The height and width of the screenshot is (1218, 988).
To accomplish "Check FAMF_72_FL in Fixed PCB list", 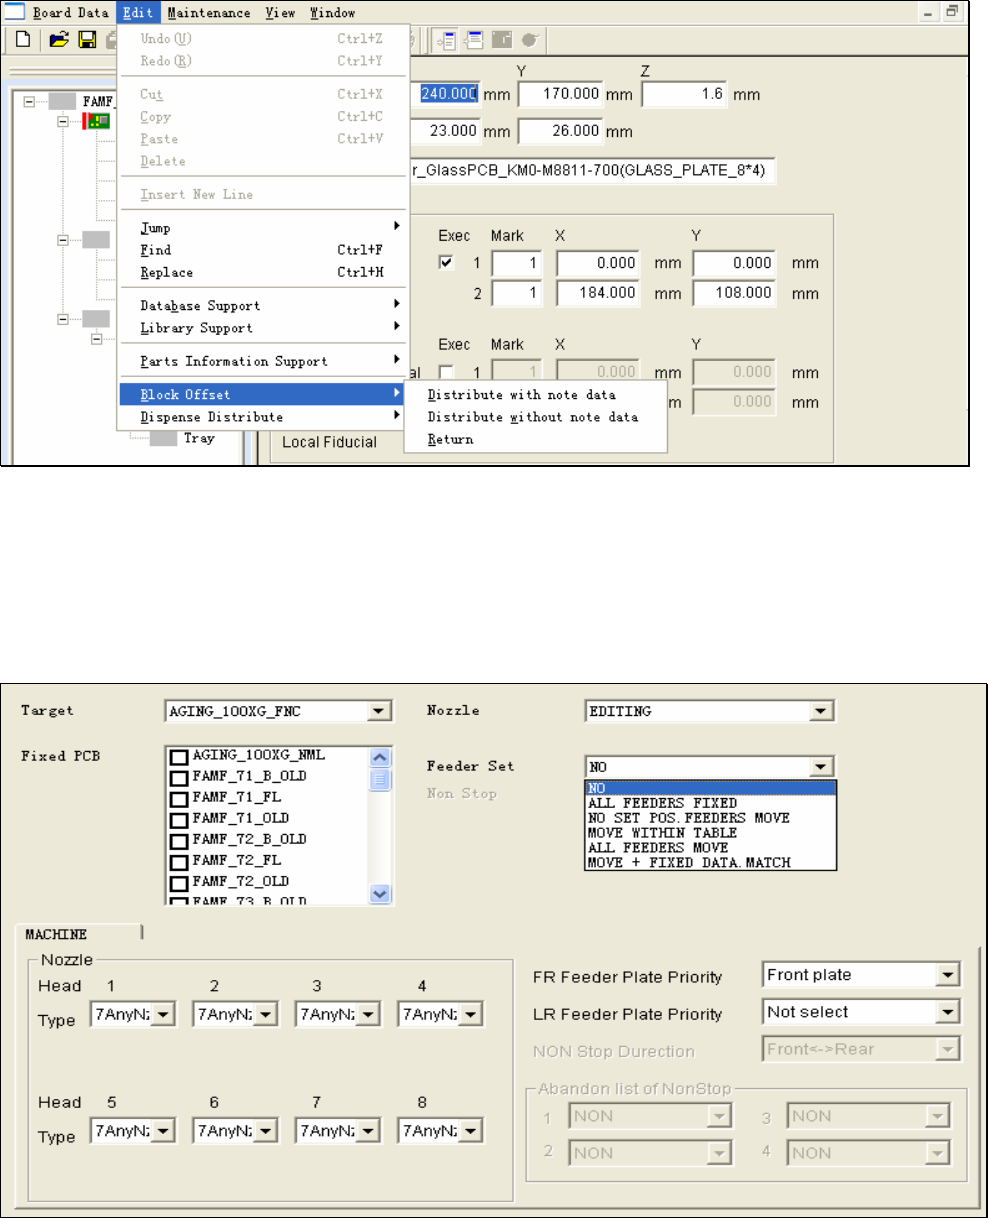I will (179, 861).
